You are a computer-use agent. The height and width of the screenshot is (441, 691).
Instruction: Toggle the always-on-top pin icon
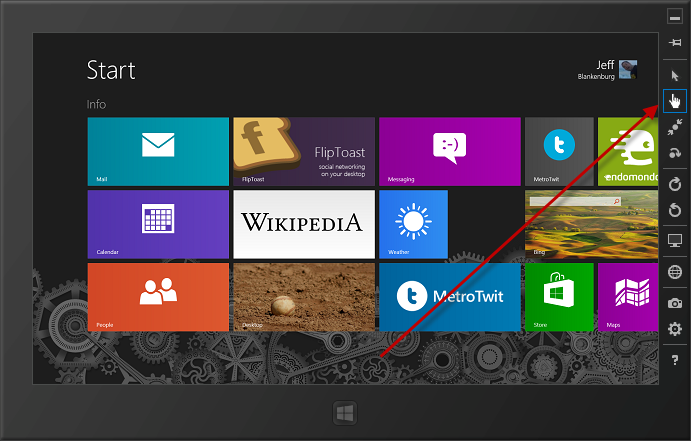675,43
